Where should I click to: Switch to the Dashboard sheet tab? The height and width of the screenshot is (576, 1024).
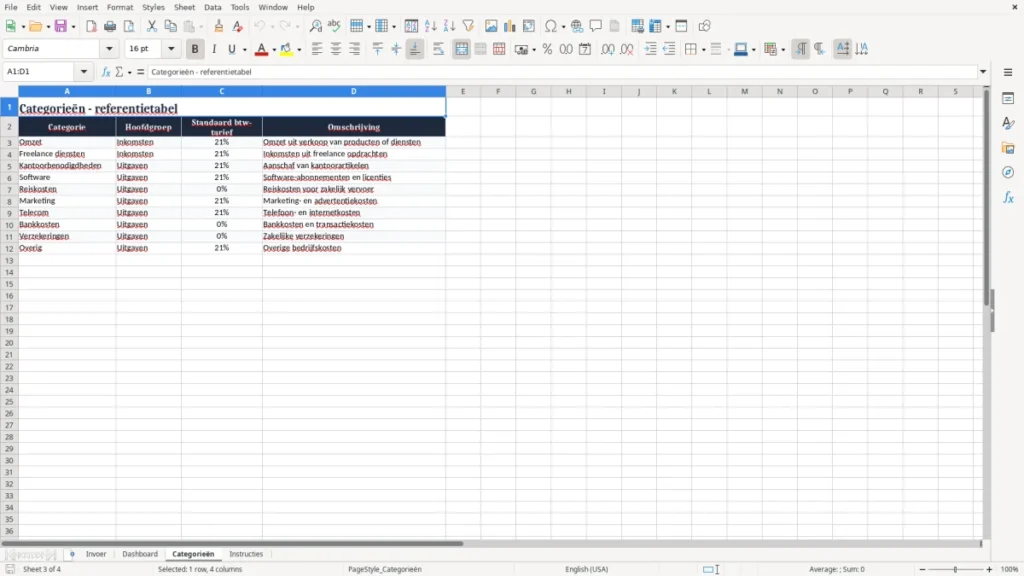coord(140,554)
